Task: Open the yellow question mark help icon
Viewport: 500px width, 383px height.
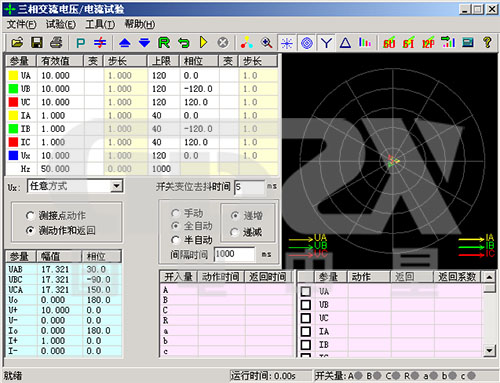Action: pyautogui.click(x=487, y=43)
